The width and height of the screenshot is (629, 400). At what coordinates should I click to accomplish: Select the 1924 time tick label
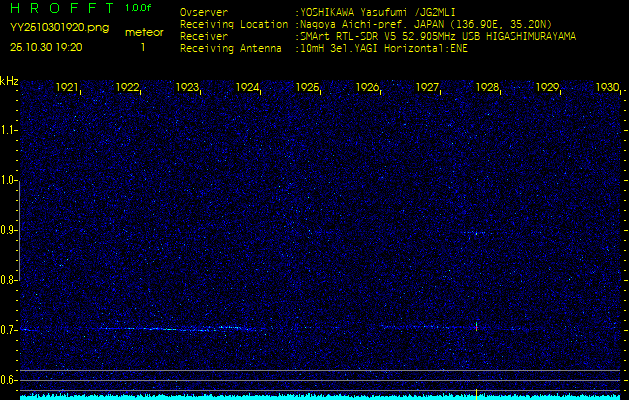coord(248,88)
